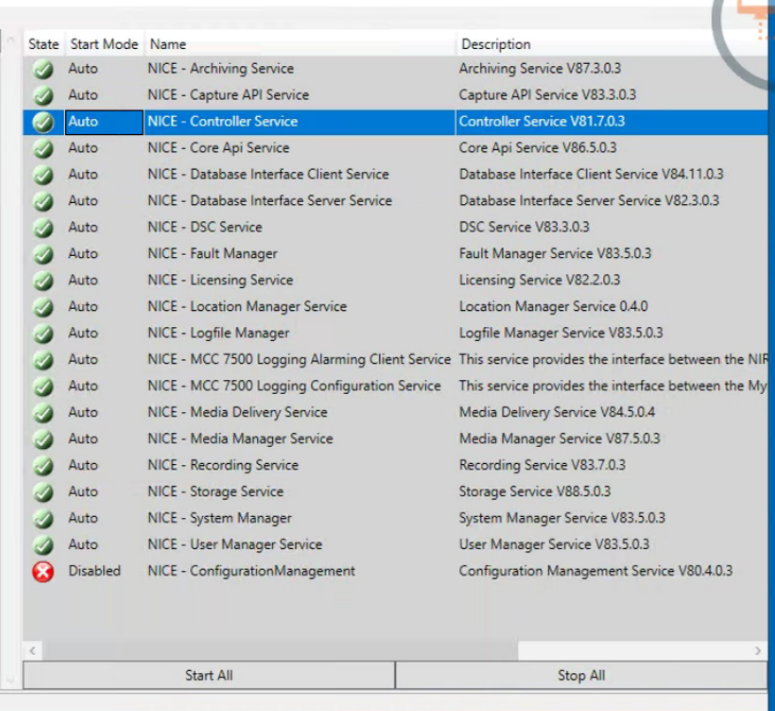Viewport: 775px width, 711px height.
Task: Click Disabled start mode of ConfigurationManagement
Action: tap(94, 571)
